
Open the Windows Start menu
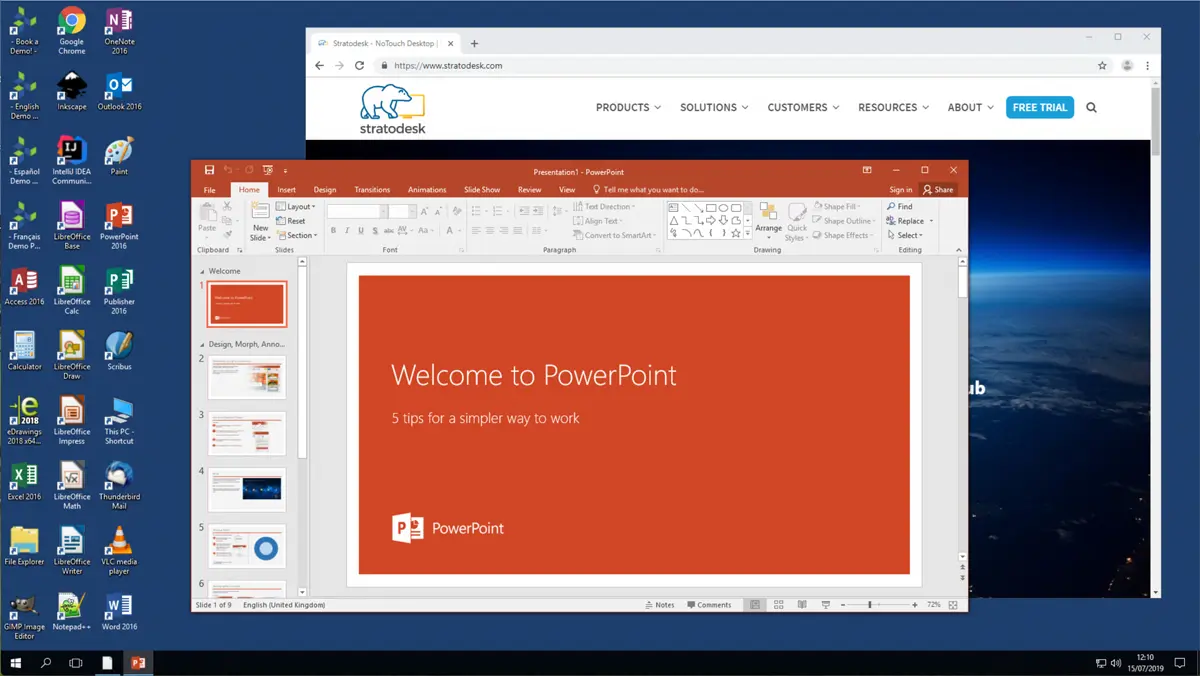pyautogui.click(x=15, y=663)
